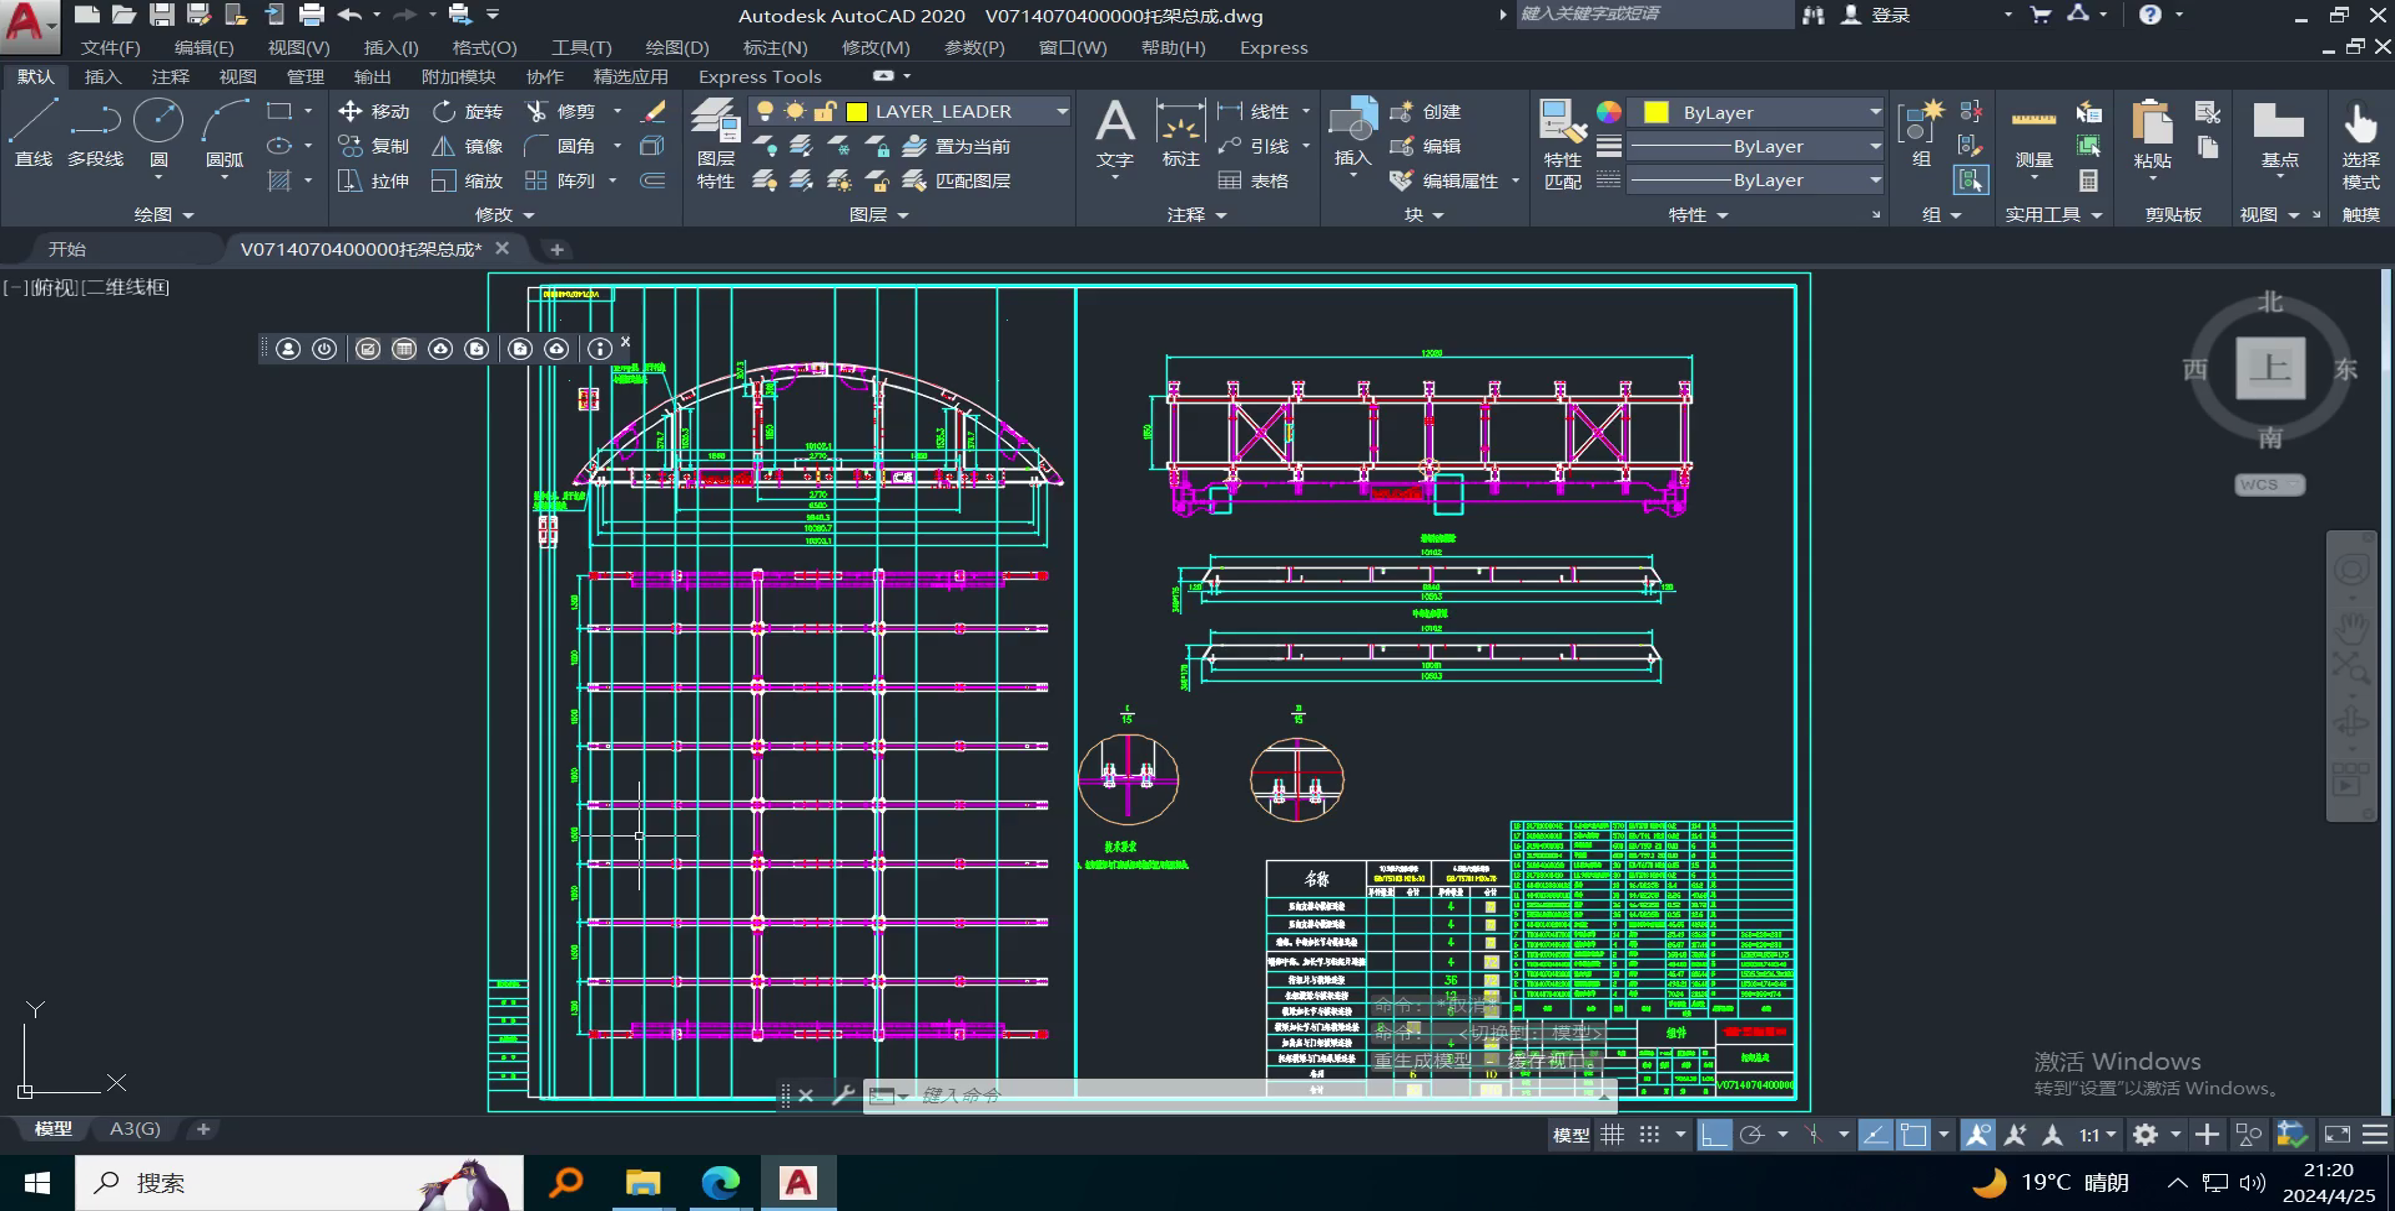The image size is (2395, 1211).
Task: Toggle layer on/off lightbulb in layer dropdown
Action: (x=765, y=111)
